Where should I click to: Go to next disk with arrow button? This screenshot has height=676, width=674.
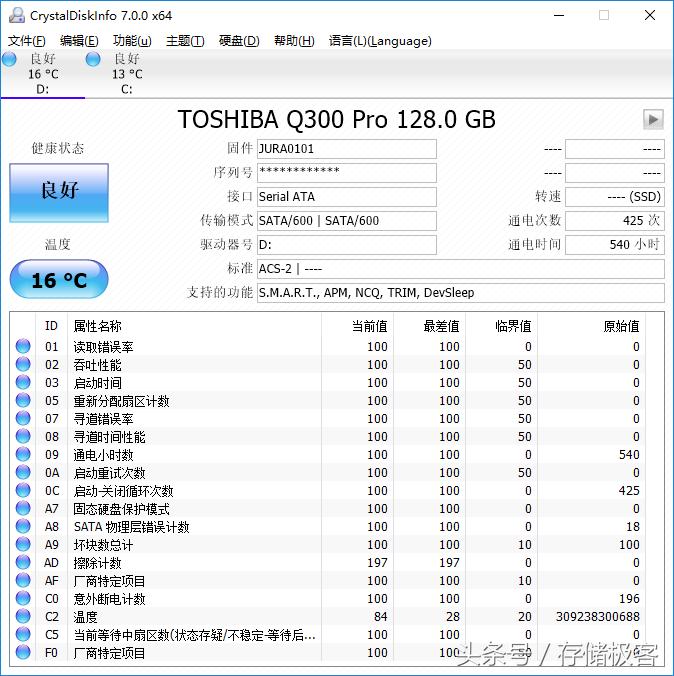pyautogui.click(x=653, y=119)
